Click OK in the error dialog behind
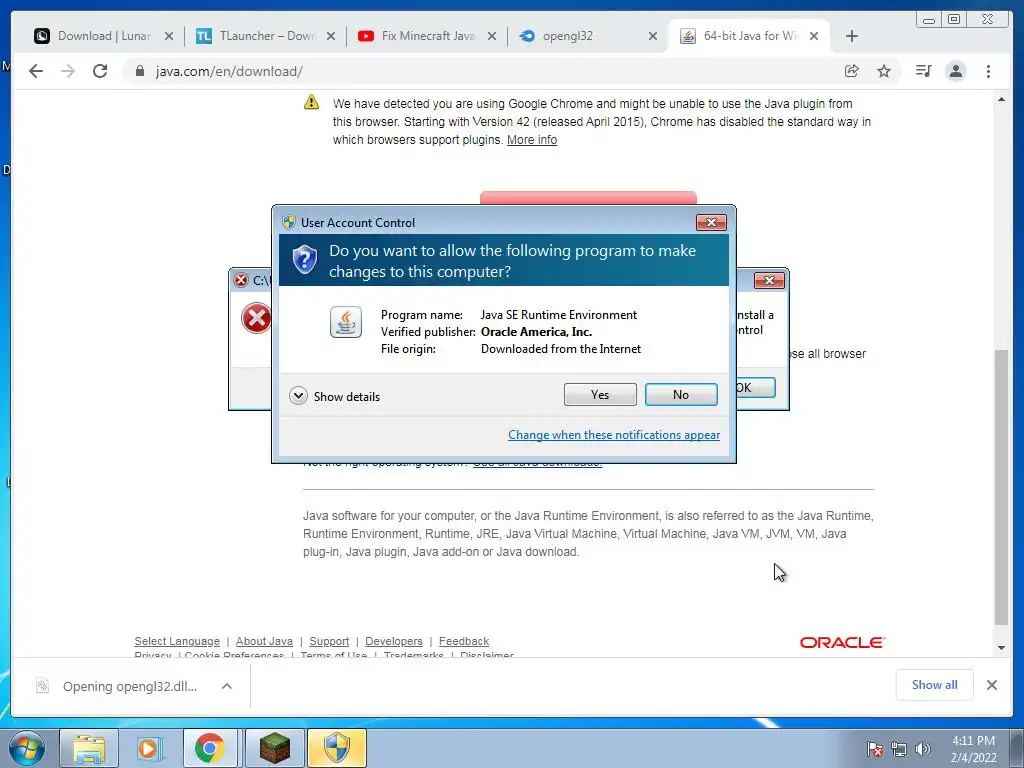 (755, 387)
